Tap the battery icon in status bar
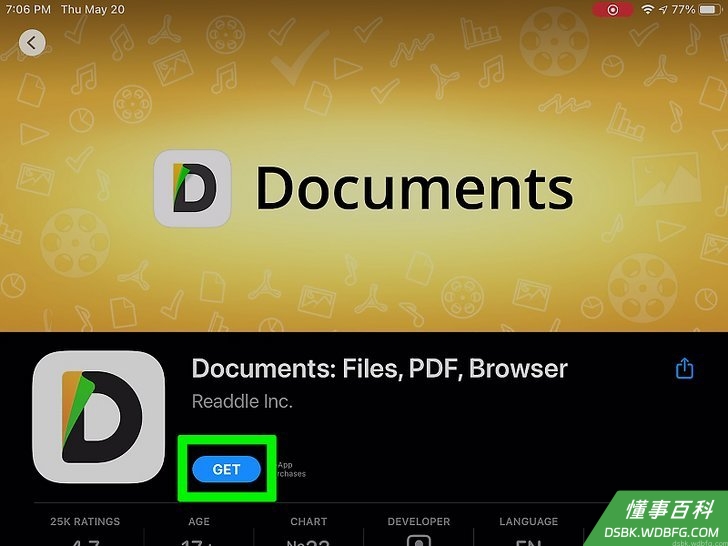The image size is (728, 546). [710, 9]
